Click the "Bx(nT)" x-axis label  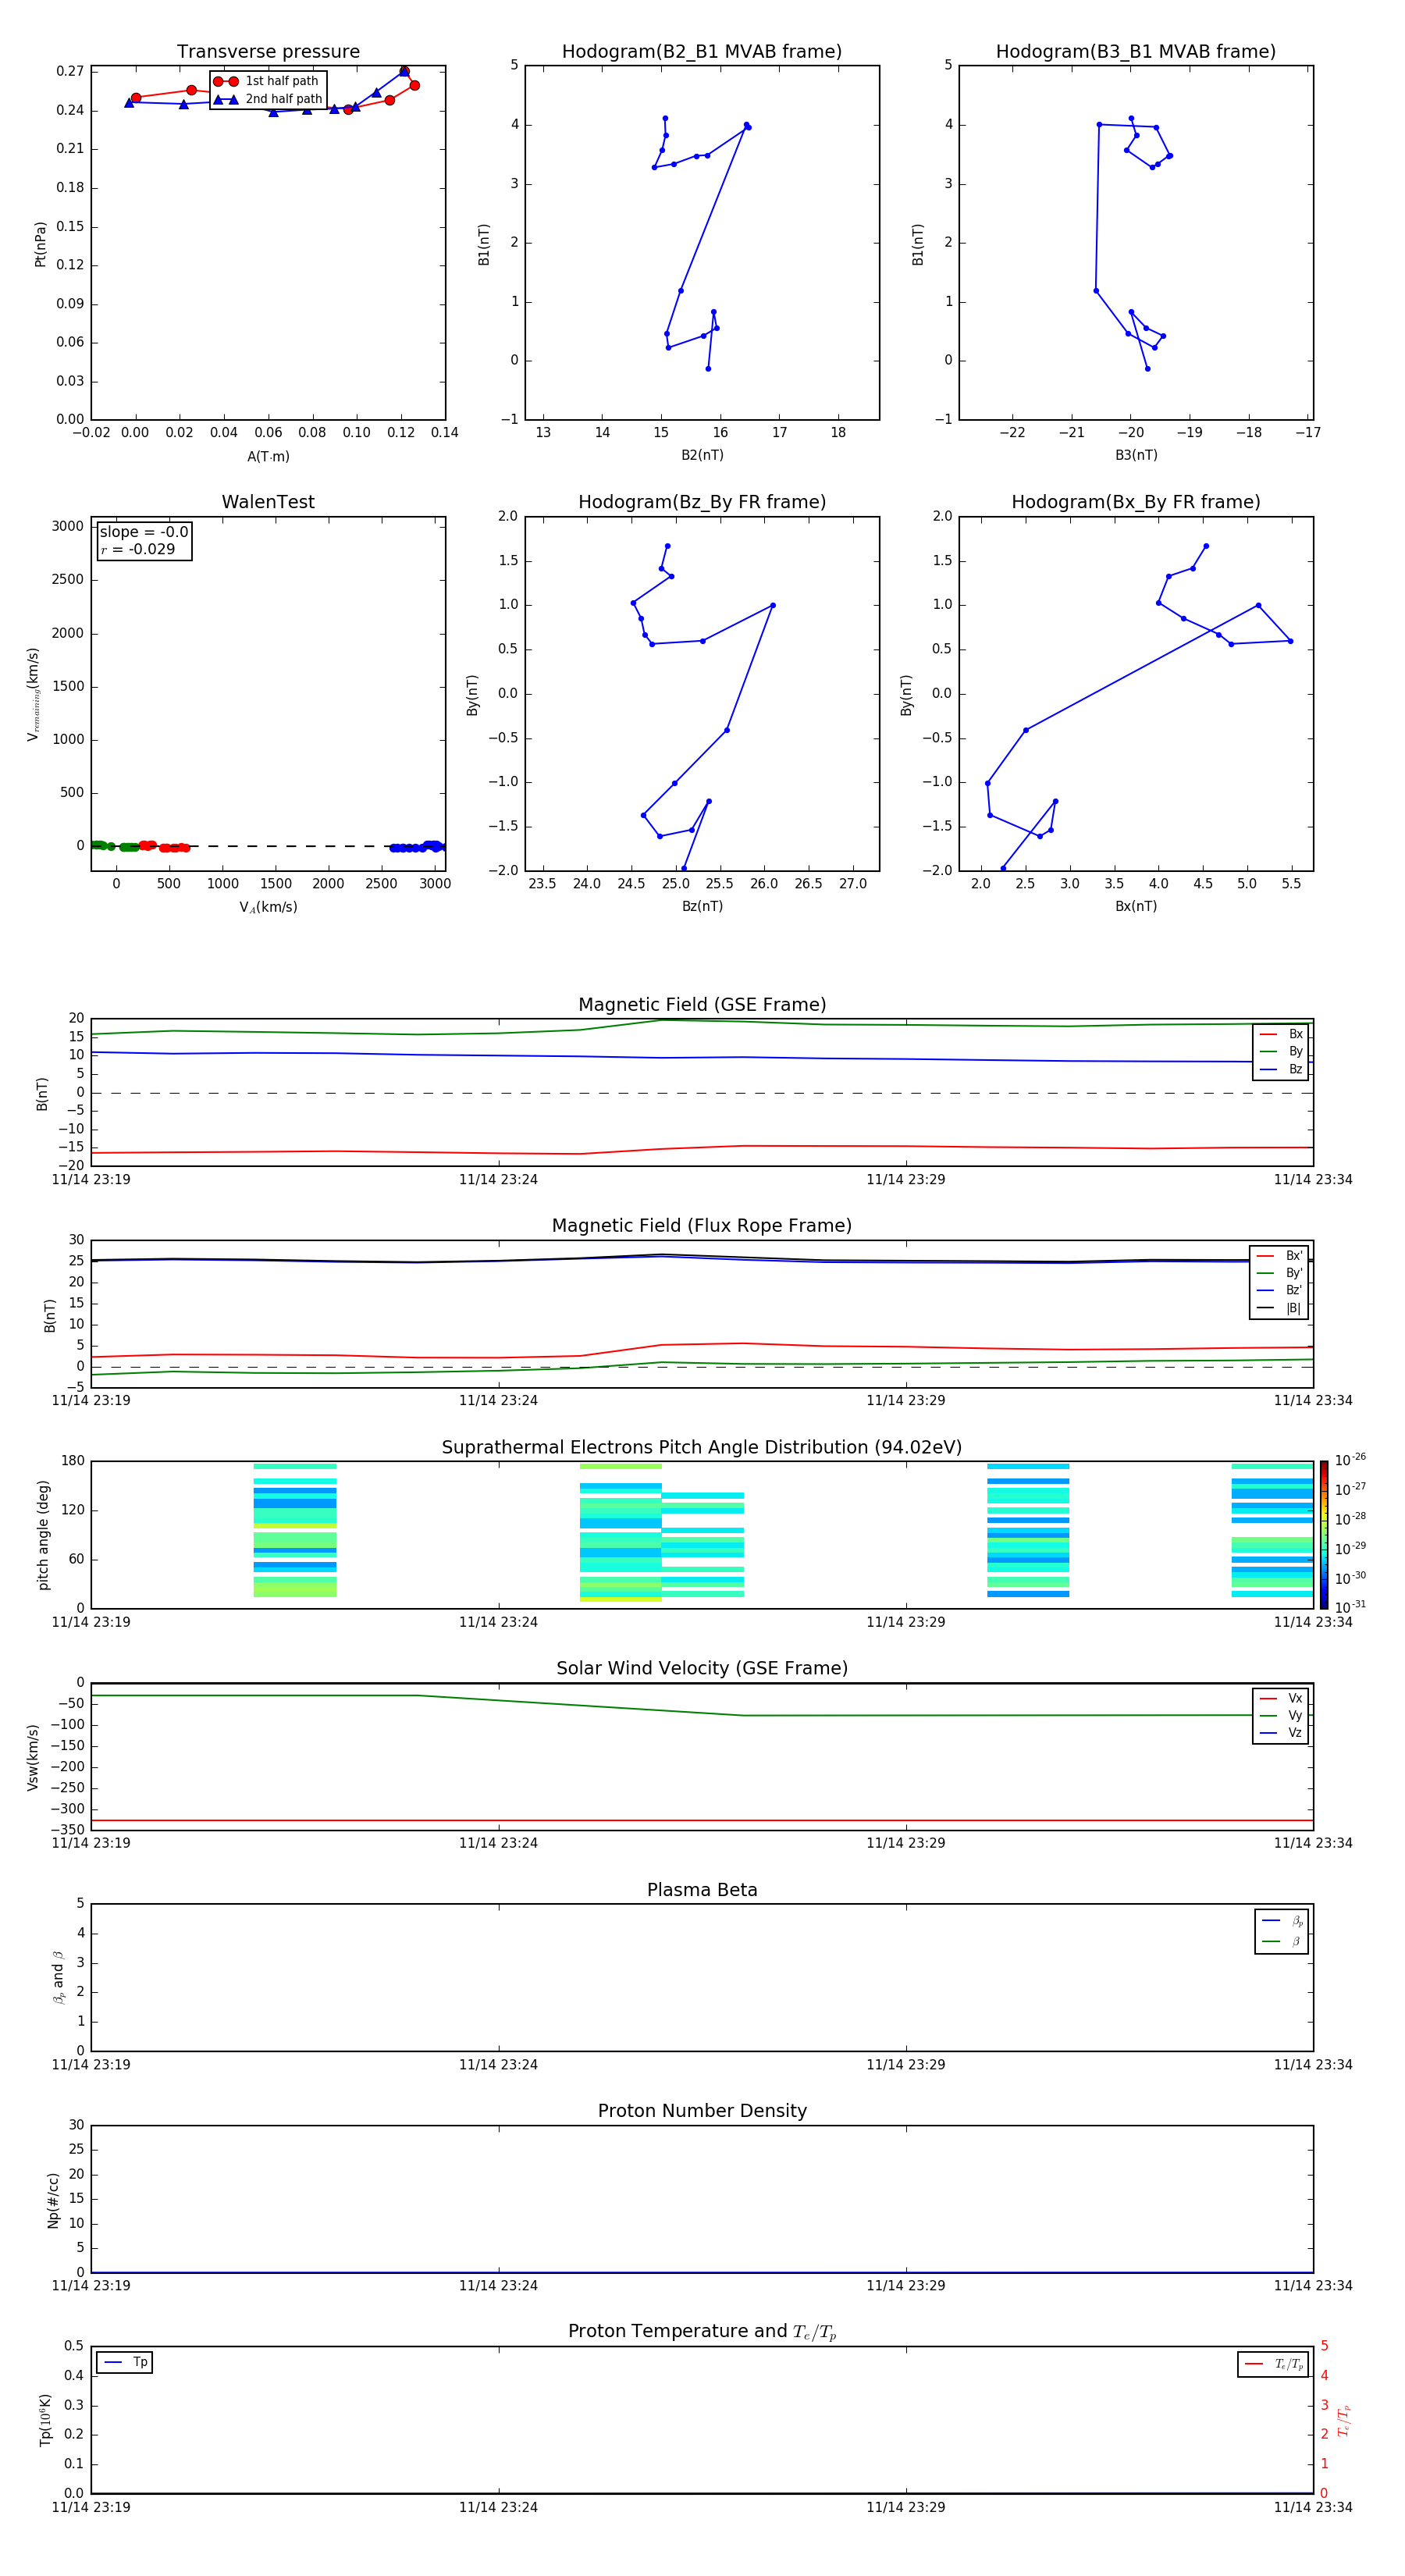click(1136, 907)
